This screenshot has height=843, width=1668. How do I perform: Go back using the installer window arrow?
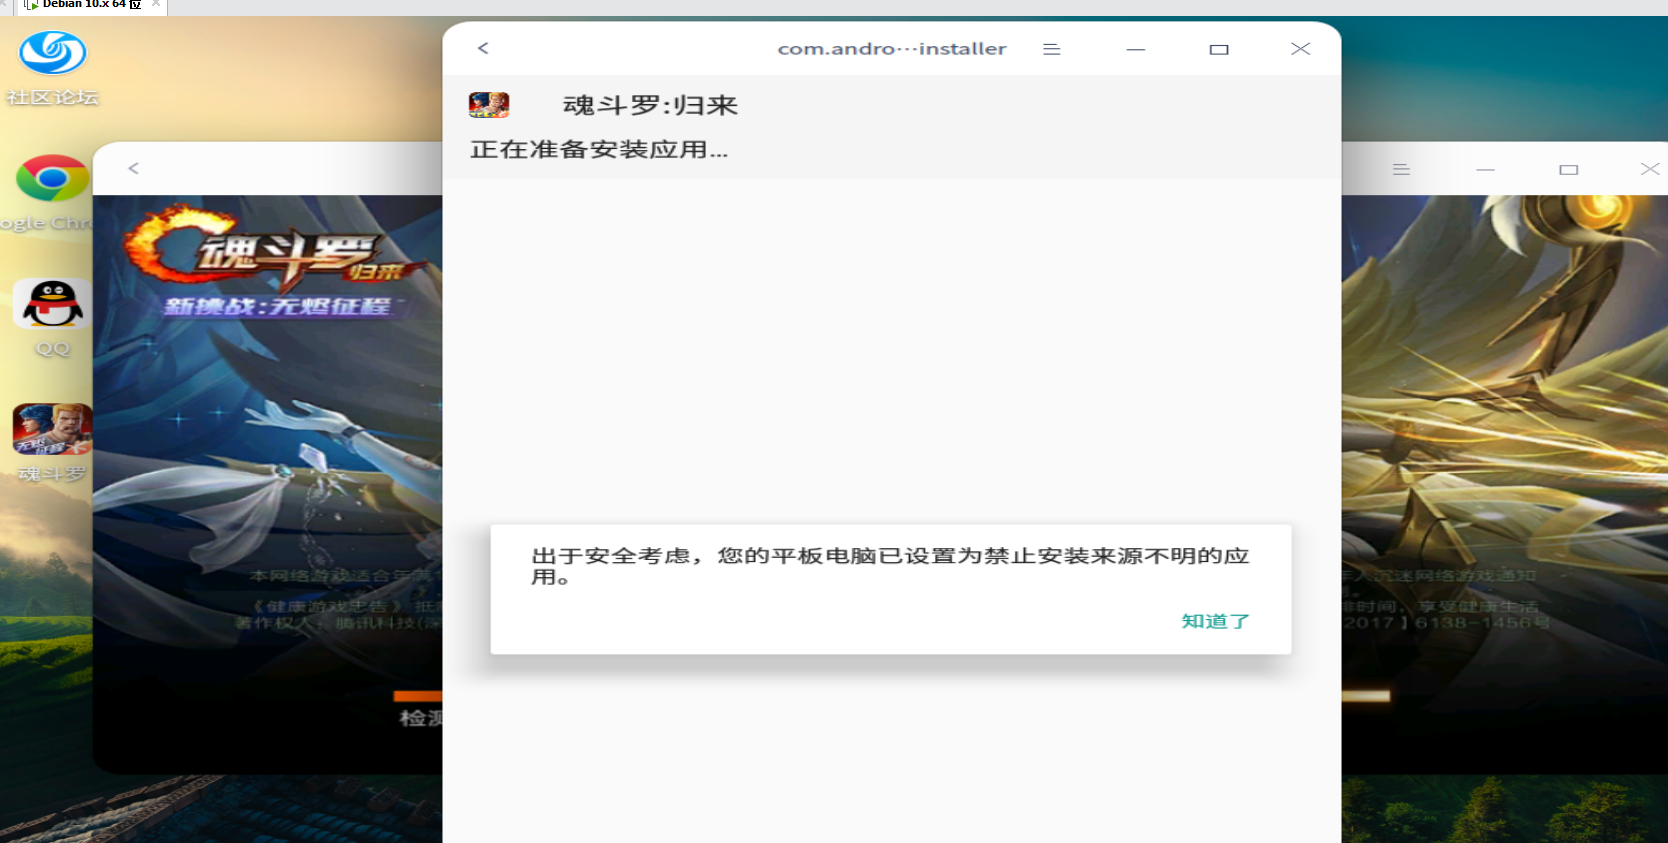pyautogui.click(x=483, y=48)
